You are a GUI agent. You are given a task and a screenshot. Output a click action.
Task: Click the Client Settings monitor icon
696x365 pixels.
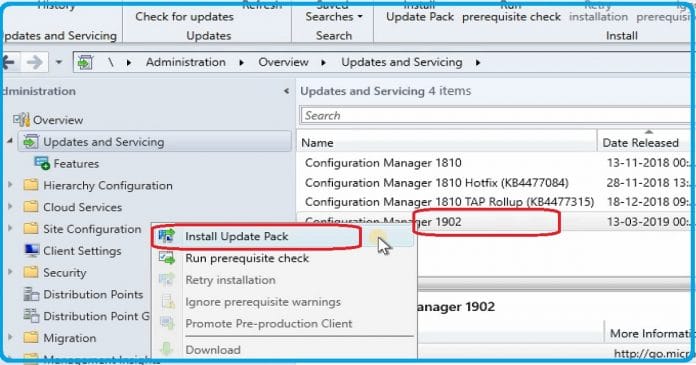(x=31, y=250)
